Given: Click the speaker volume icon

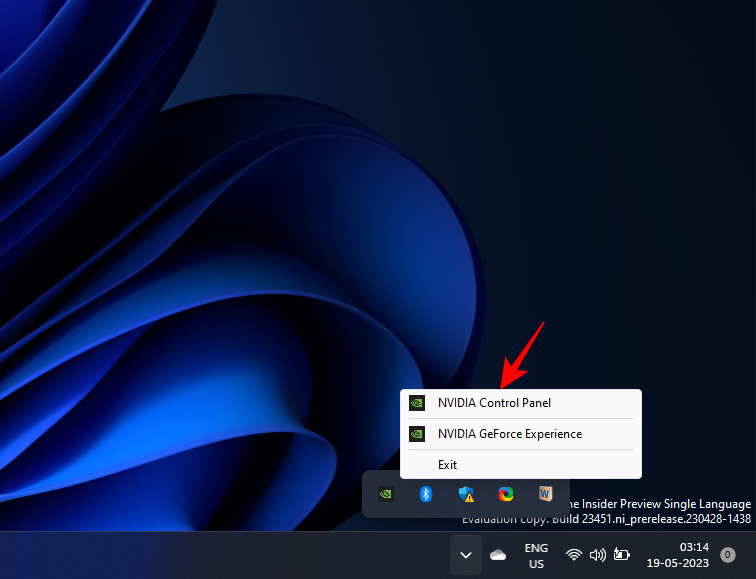Looking at the screenshot, I should (x=598, y=555).
